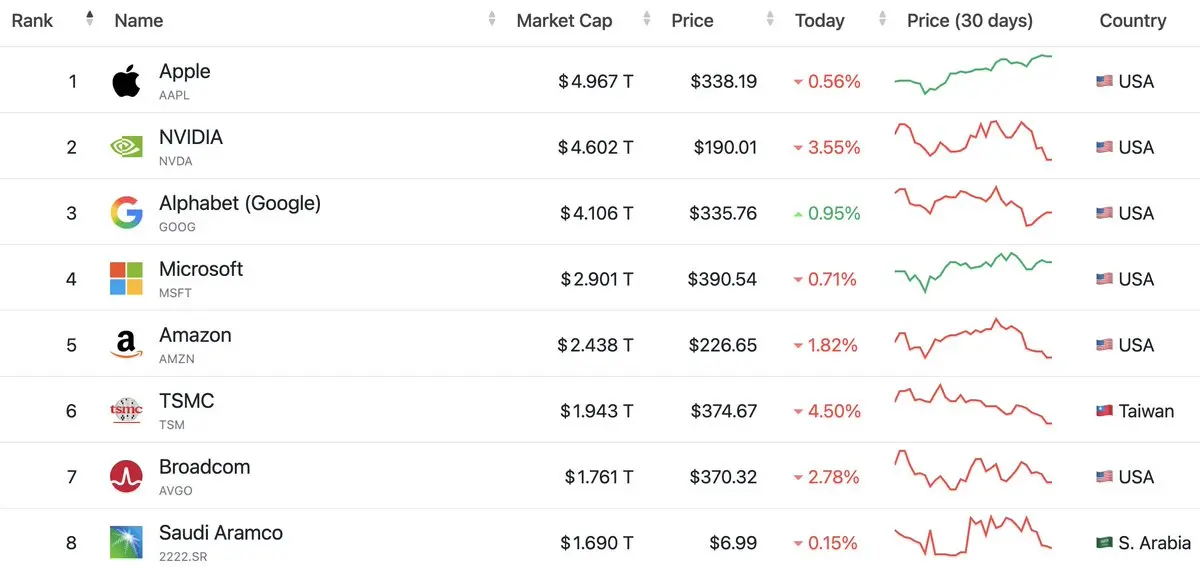Click the Price (30 days) column header
Screen dimensions: 1200x567
(970, 20)
